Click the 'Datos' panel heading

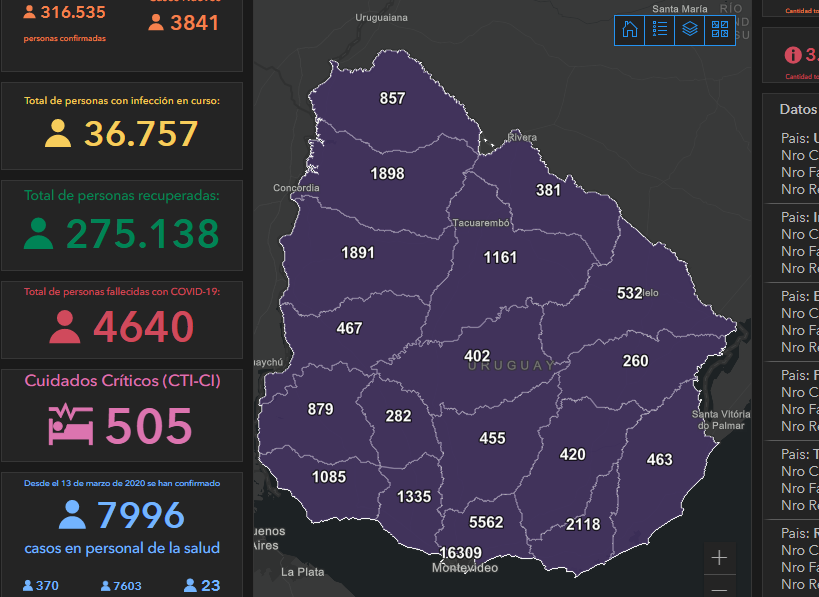point(799,109)
